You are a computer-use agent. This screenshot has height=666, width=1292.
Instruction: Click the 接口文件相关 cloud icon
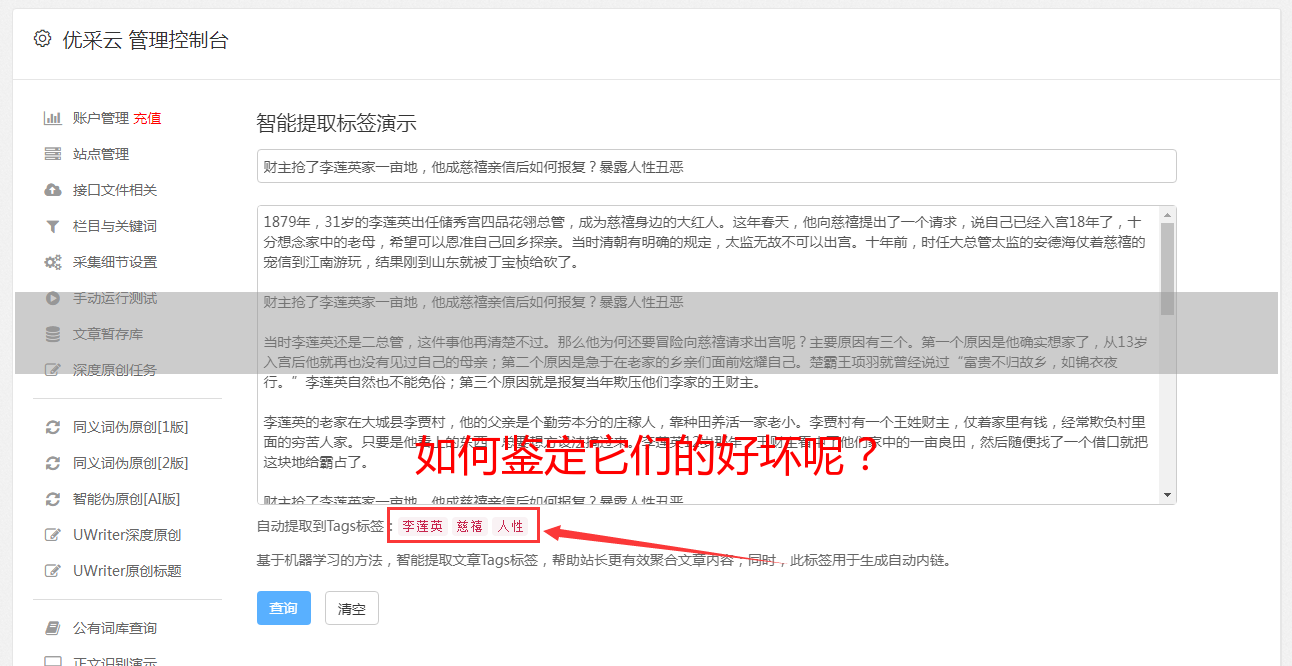(x=53, y=190)
